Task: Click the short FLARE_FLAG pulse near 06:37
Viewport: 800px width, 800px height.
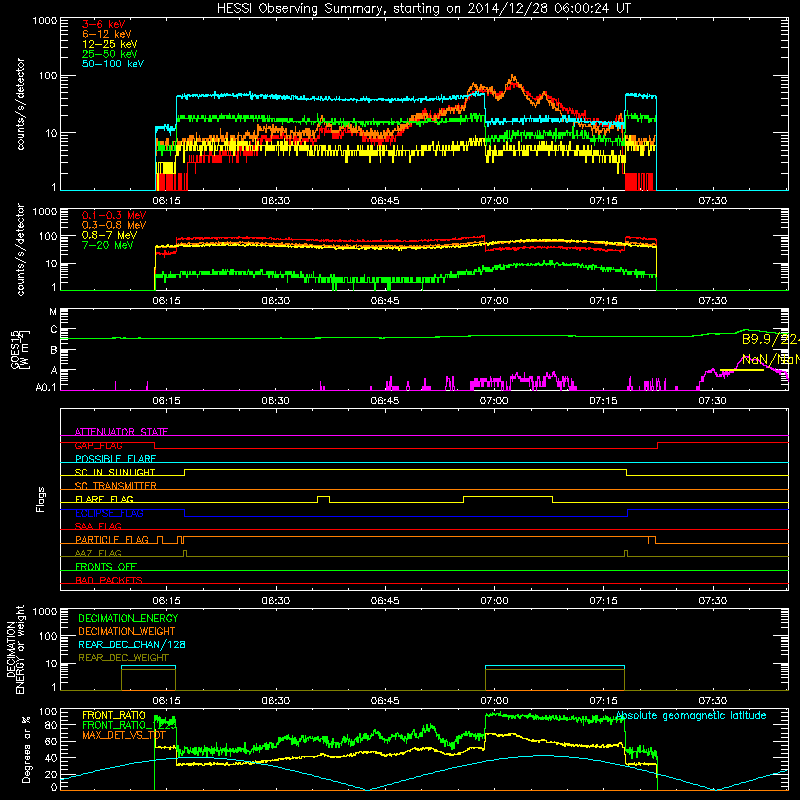Action: click(x=323, y=499)
